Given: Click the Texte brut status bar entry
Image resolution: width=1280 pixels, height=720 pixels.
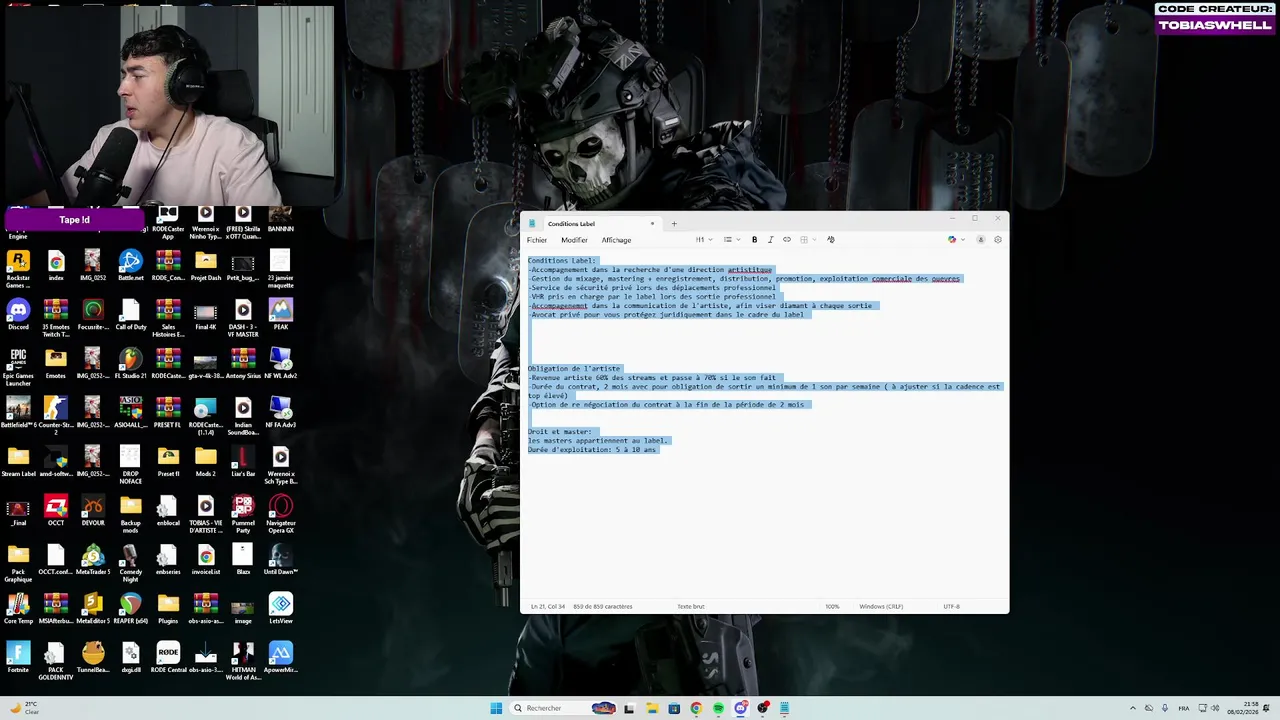Looking at the screenshot, I should click(x=691, y=607).
